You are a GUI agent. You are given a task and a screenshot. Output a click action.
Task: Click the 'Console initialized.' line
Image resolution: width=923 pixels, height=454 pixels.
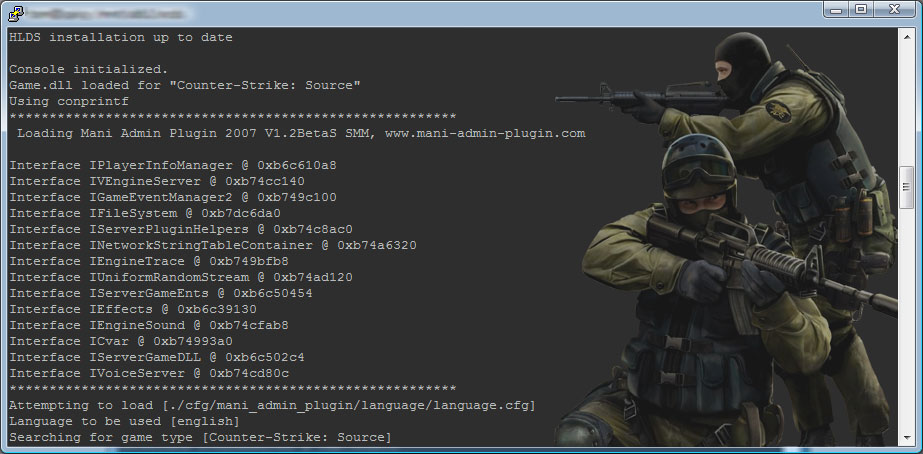coord(88,69)
